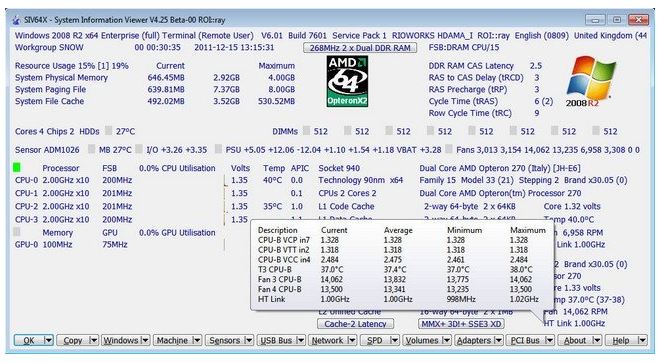The image size is (659, 363).
Task: Expand the SPD dropdown arrow
Action: 394,340
